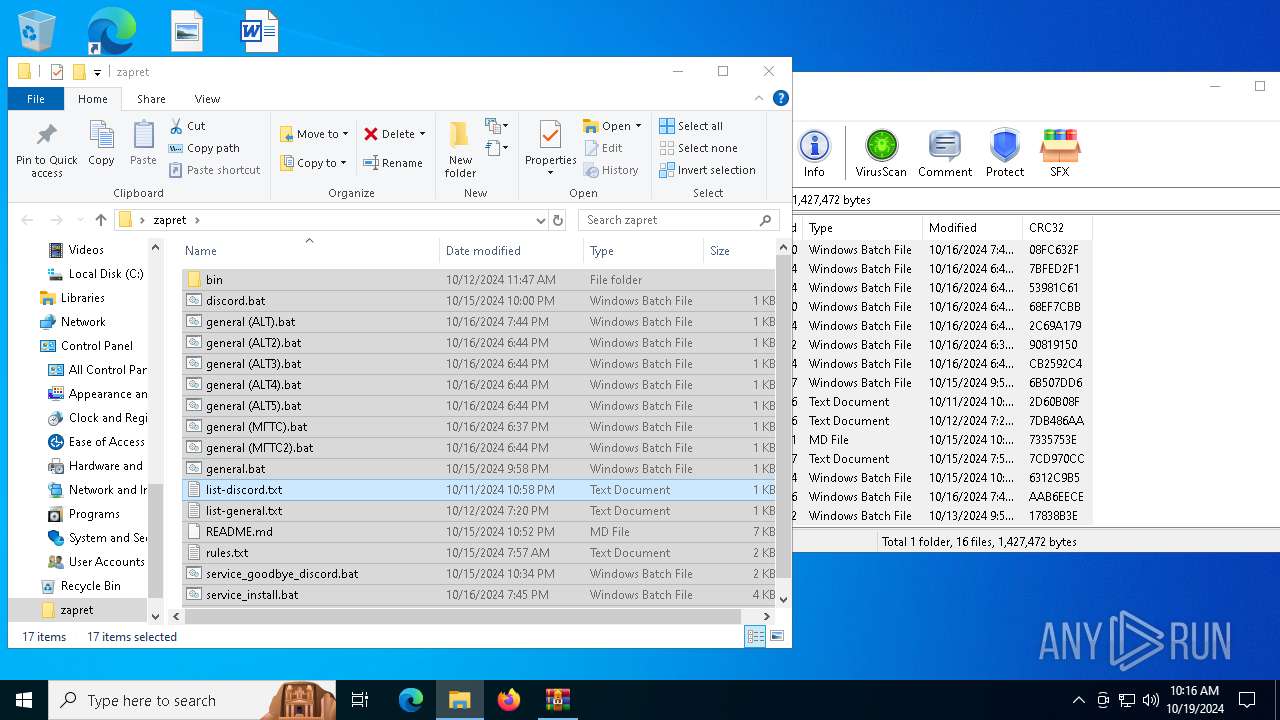Select the bin folder
This screenshot has width=1280, height=720.
[x=478, y=280]
